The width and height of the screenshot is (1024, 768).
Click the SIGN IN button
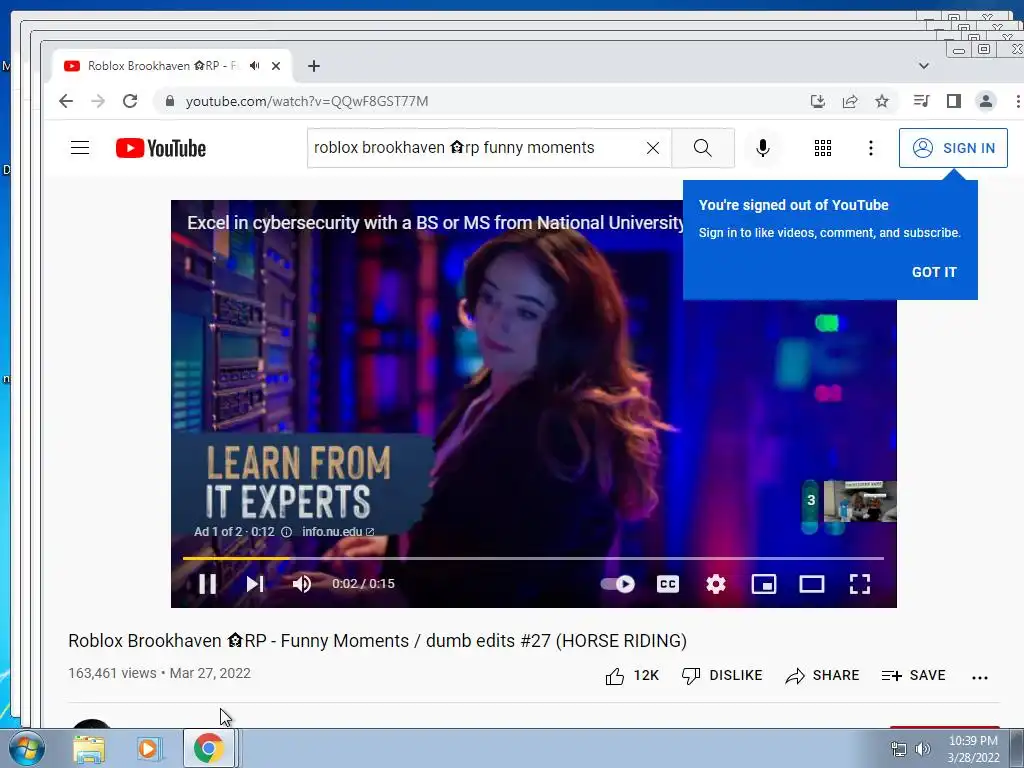tap(953, 148)
